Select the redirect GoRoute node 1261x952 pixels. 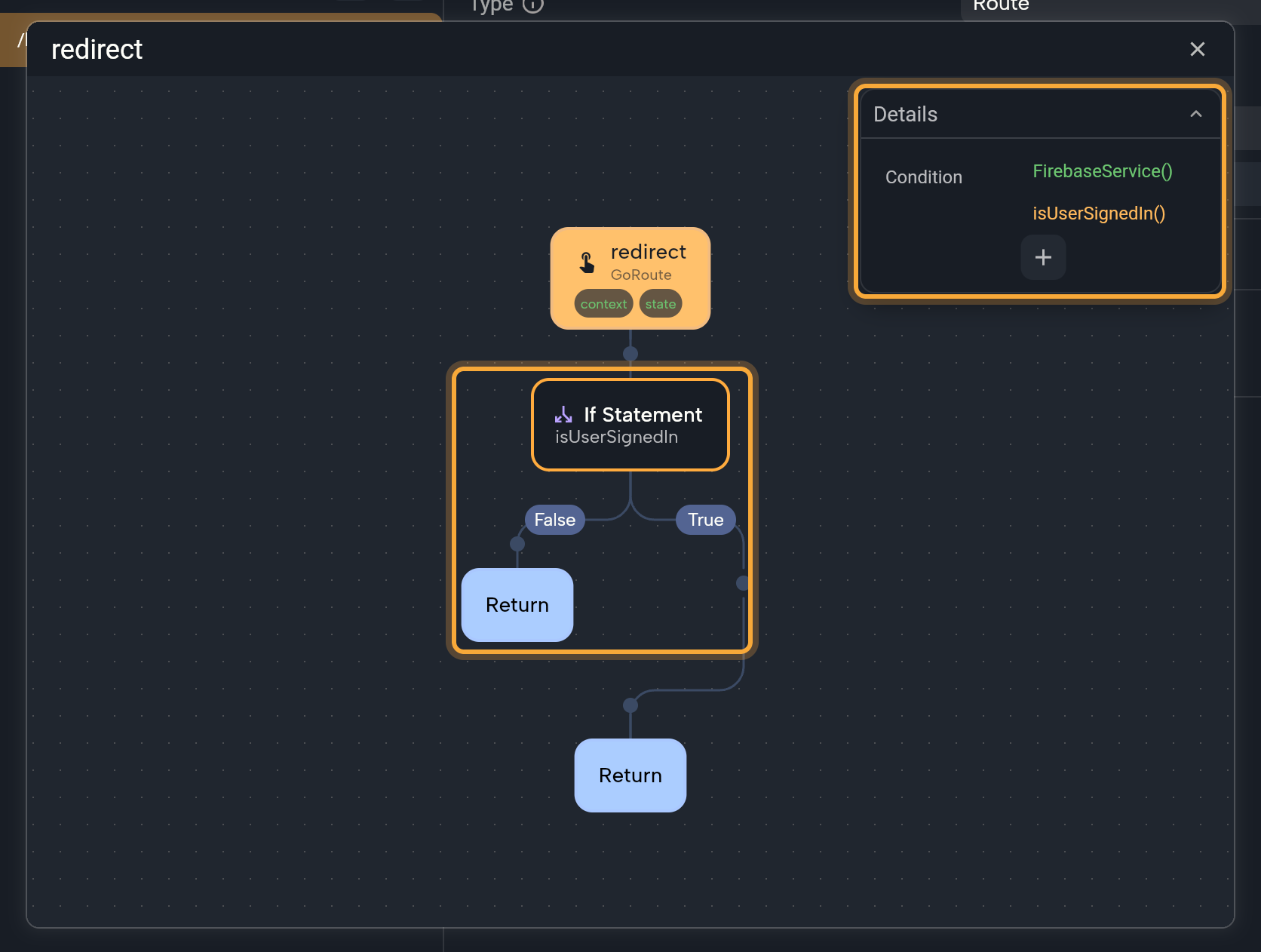630,278
